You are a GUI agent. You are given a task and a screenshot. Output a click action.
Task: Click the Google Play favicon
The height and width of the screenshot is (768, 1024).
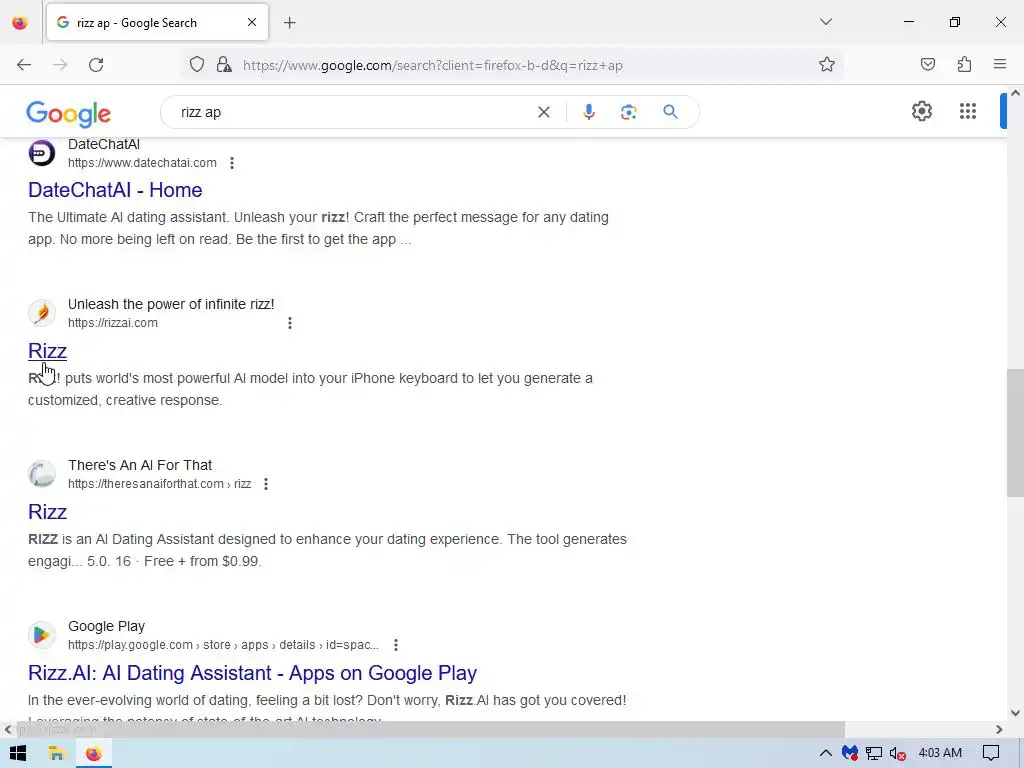[x=42, y=635]
